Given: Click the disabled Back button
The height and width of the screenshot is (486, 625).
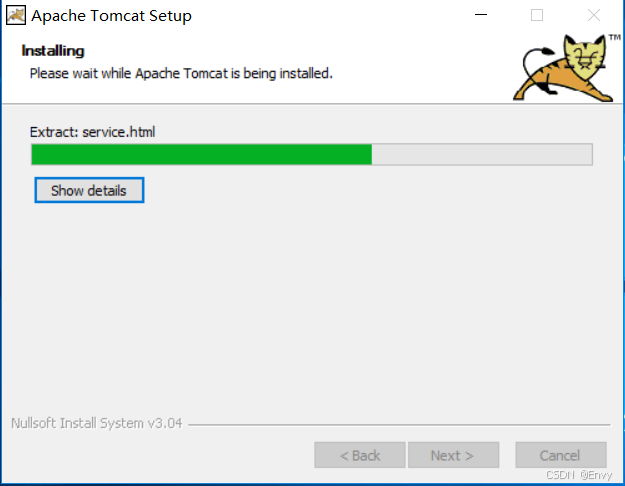Looking at the screenshot, I should [360, 455].
